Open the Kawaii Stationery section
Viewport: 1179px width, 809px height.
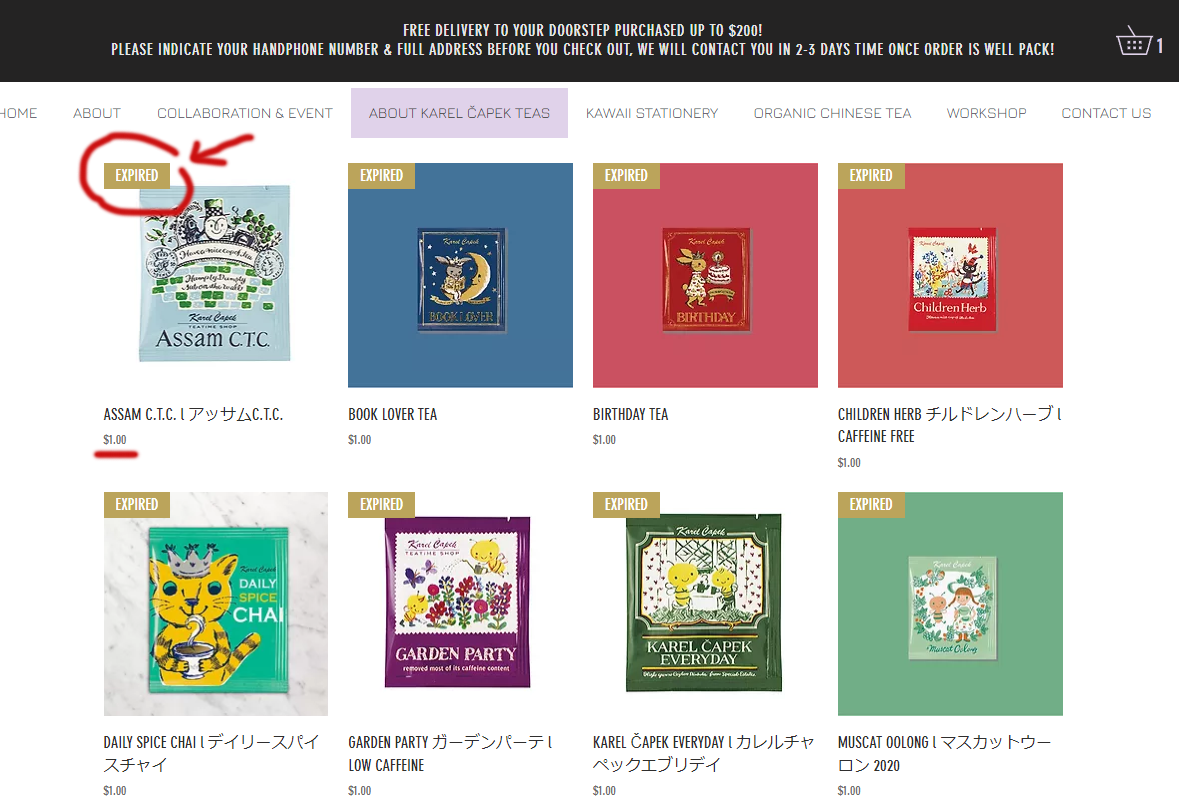point(652,113)
